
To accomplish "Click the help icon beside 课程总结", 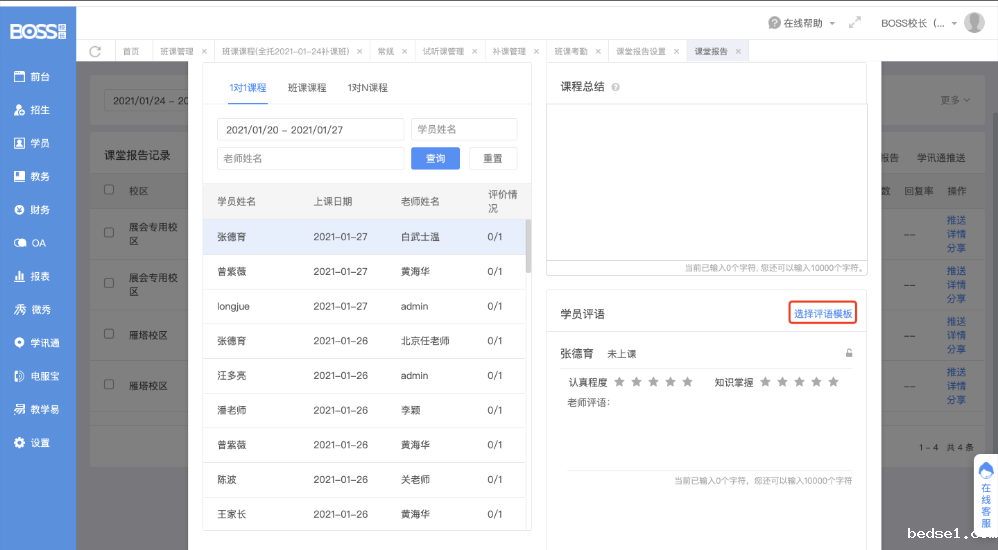I will pyautogui.click(x=615, y=87).
